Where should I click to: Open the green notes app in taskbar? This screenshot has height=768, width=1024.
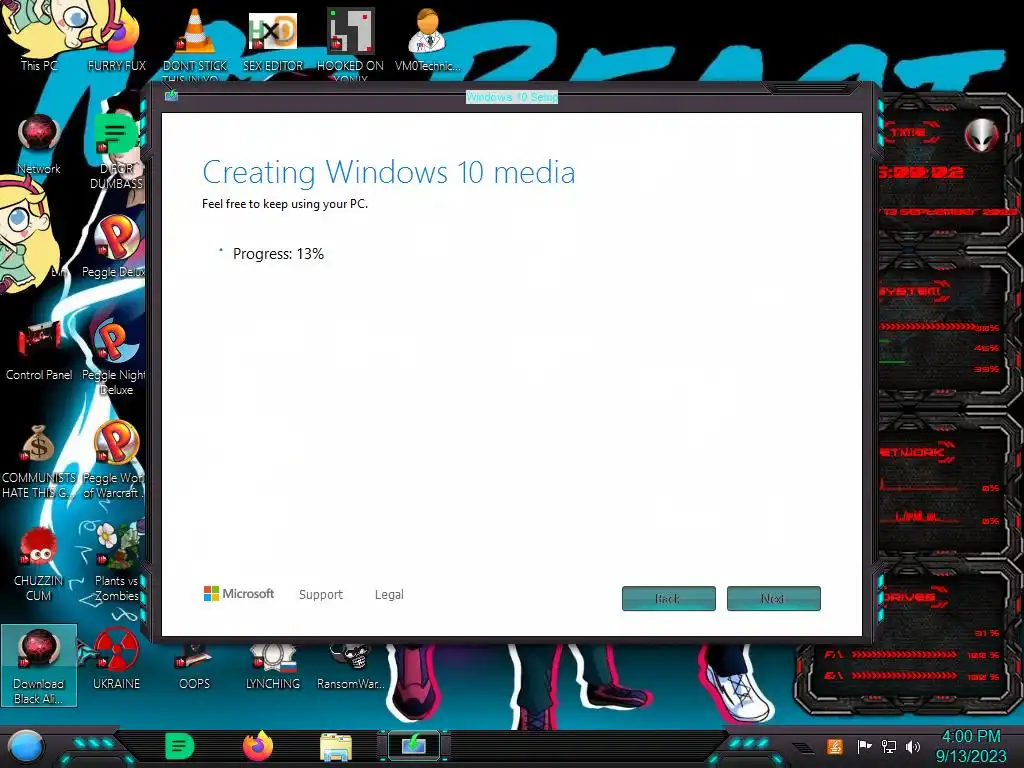(x=180, y=746)
